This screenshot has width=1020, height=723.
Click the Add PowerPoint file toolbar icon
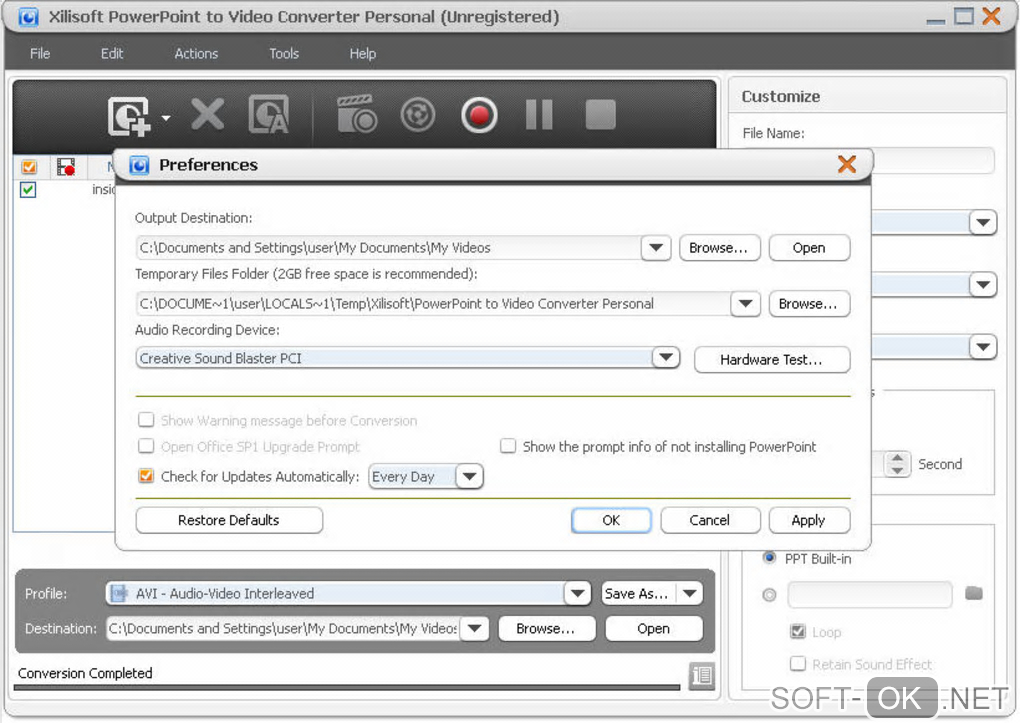pos(129,116)
